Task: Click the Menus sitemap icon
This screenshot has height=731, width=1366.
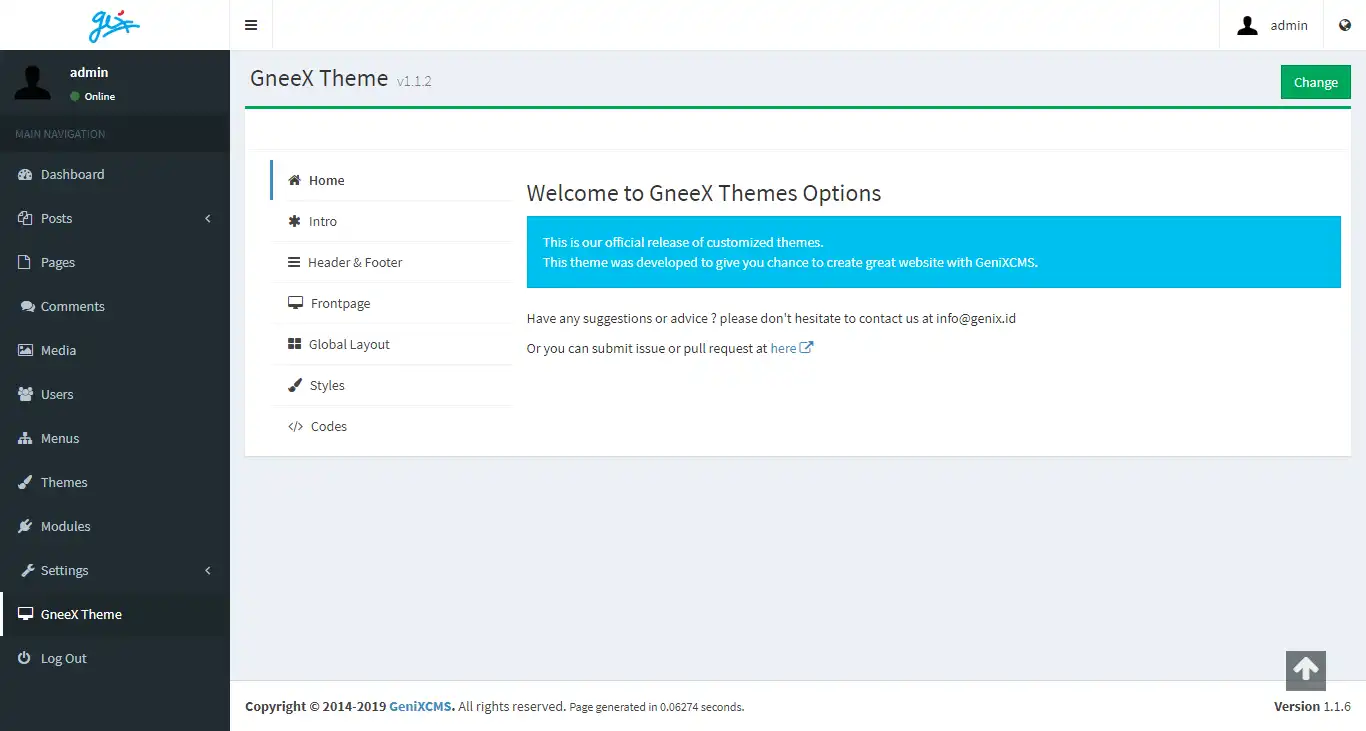Action: click(x=26, y=438)
